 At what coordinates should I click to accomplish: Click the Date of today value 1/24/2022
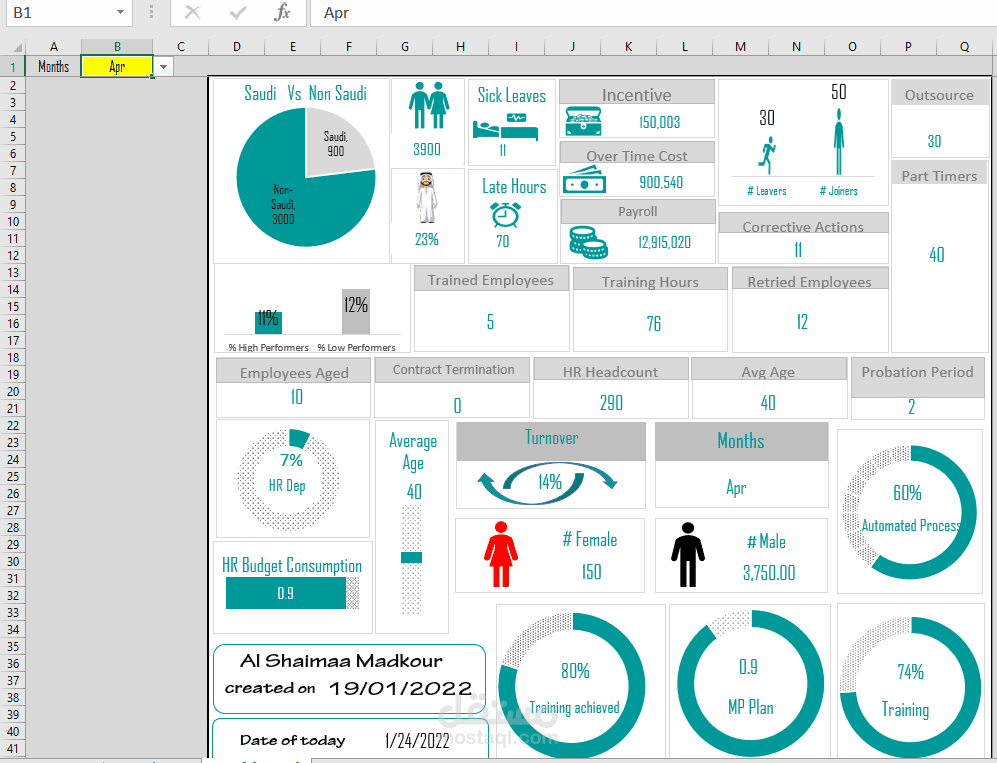coord(417,741)
